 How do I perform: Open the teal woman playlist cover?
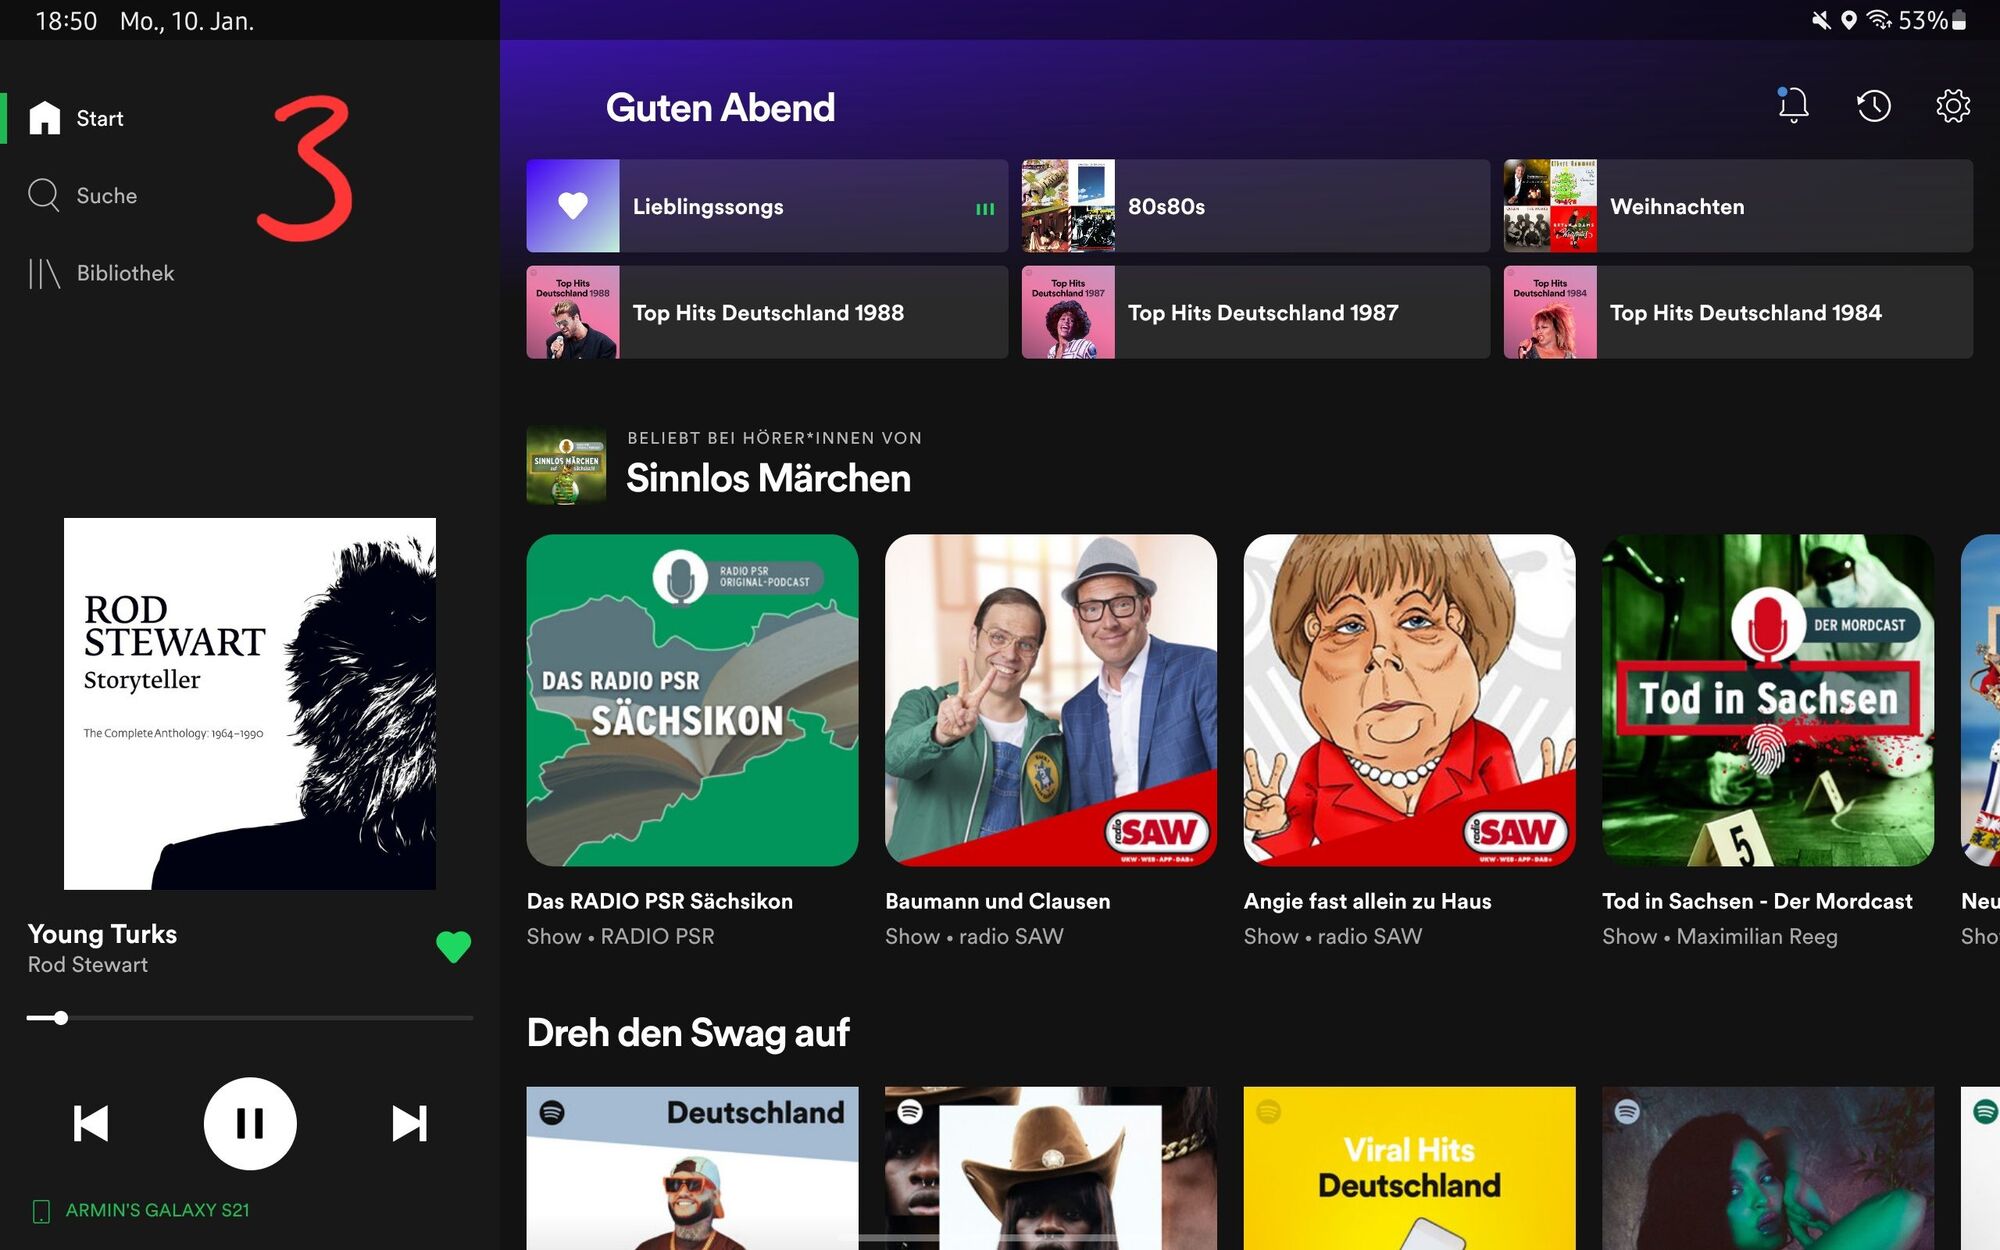(1768, 1168)
